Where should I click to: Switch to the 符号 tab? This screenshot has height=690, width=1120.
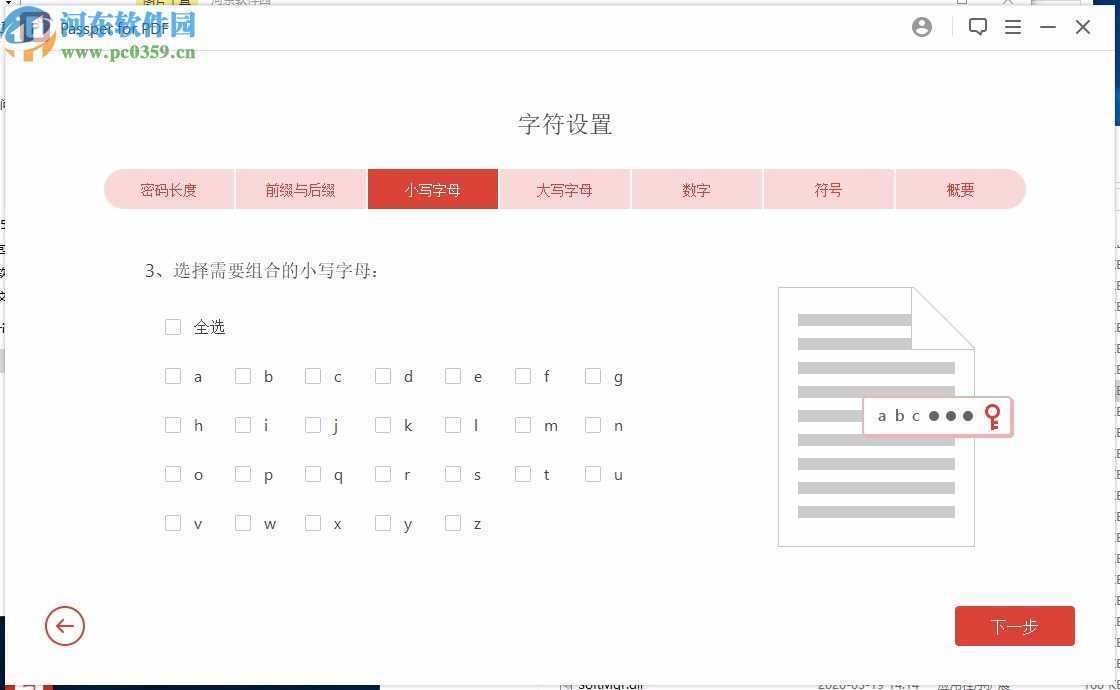pos(829,189)
